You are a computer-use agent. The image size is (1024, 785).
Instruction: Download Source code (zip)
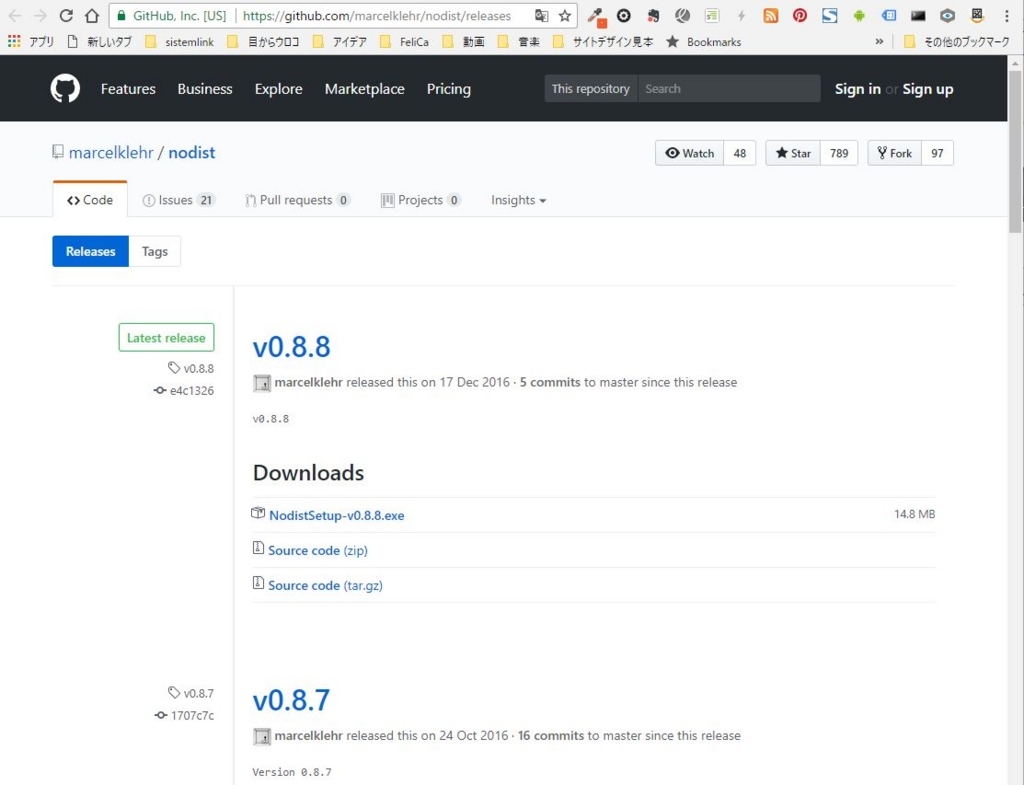point(317,551)
